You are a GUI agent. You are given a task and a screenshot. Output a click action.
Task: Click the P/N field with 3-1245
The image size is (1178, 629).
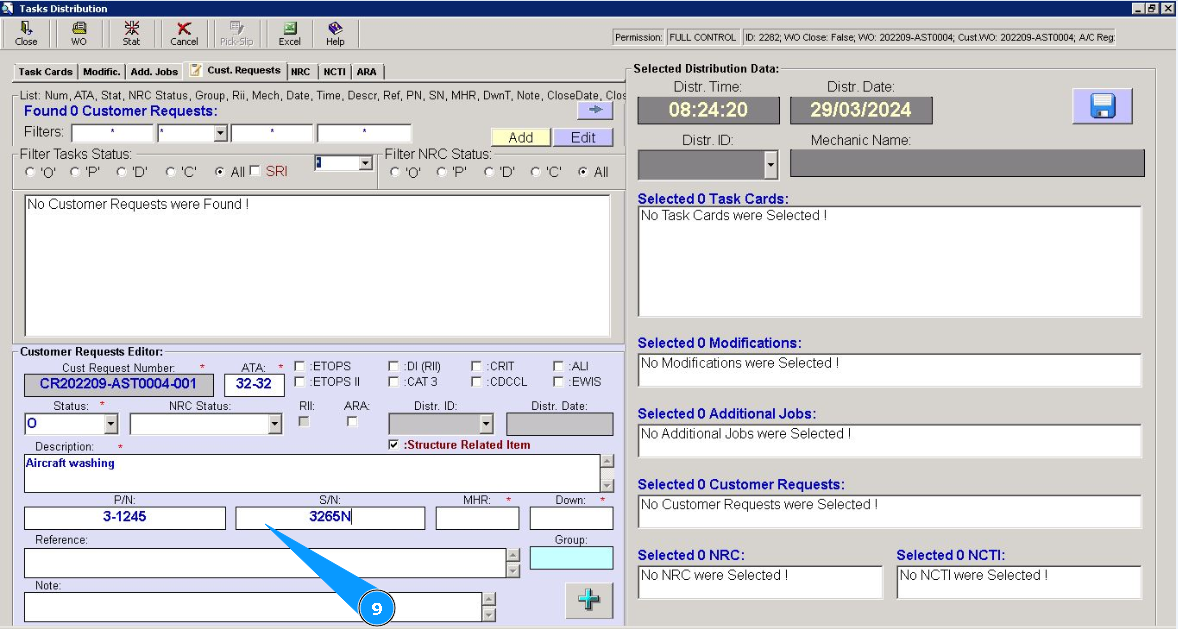(x=125, y=518)
